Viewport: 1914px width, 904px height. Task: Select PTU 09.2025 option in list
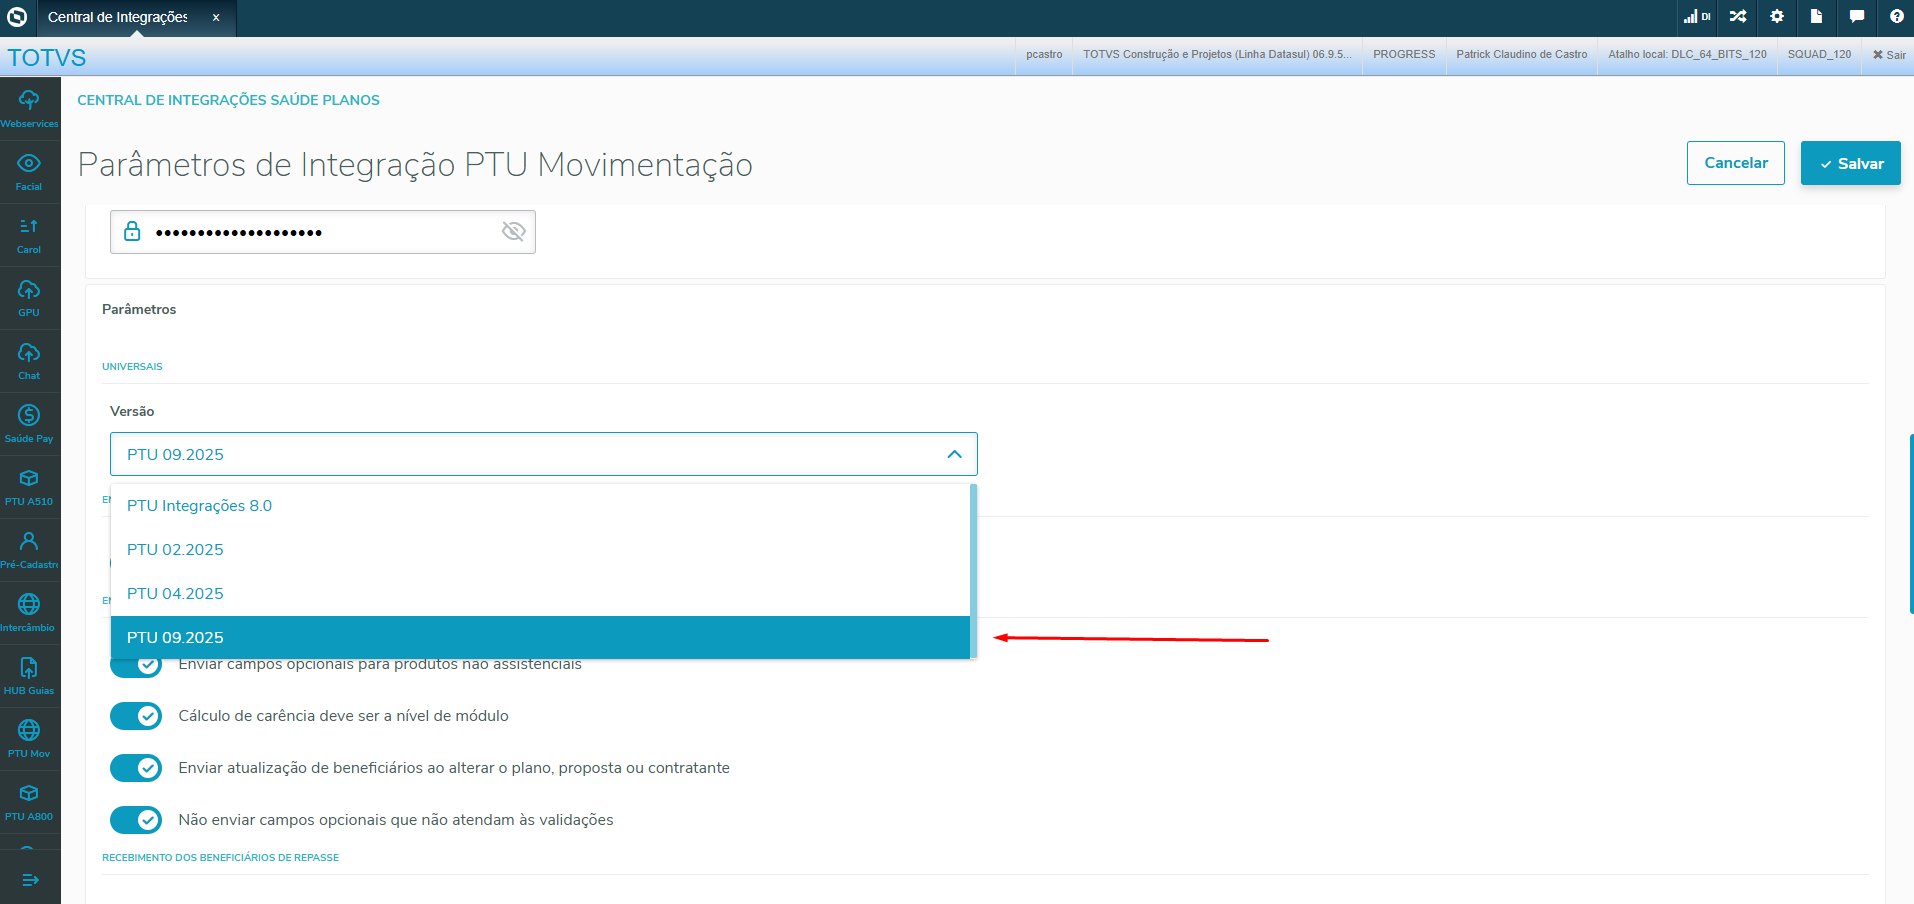540,638
